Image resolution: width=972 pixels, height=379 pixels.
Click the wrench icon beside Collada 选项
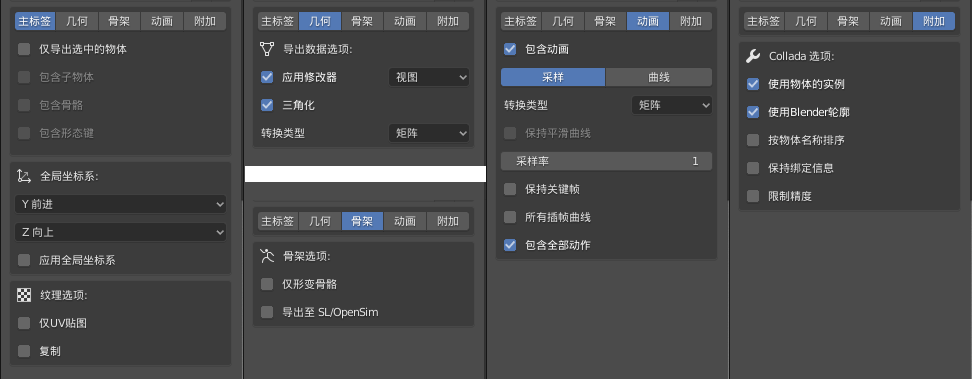[x=753, y=56]
